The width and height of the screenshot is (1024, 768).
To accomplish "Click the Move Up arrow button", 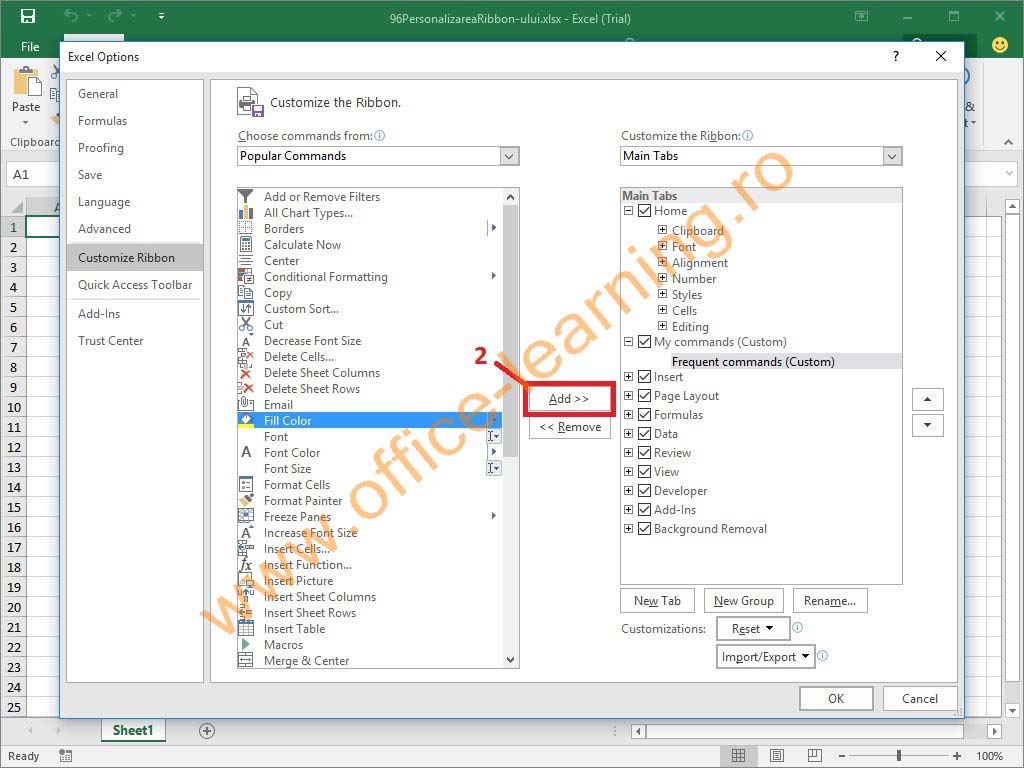I will (x=927, y=399).
